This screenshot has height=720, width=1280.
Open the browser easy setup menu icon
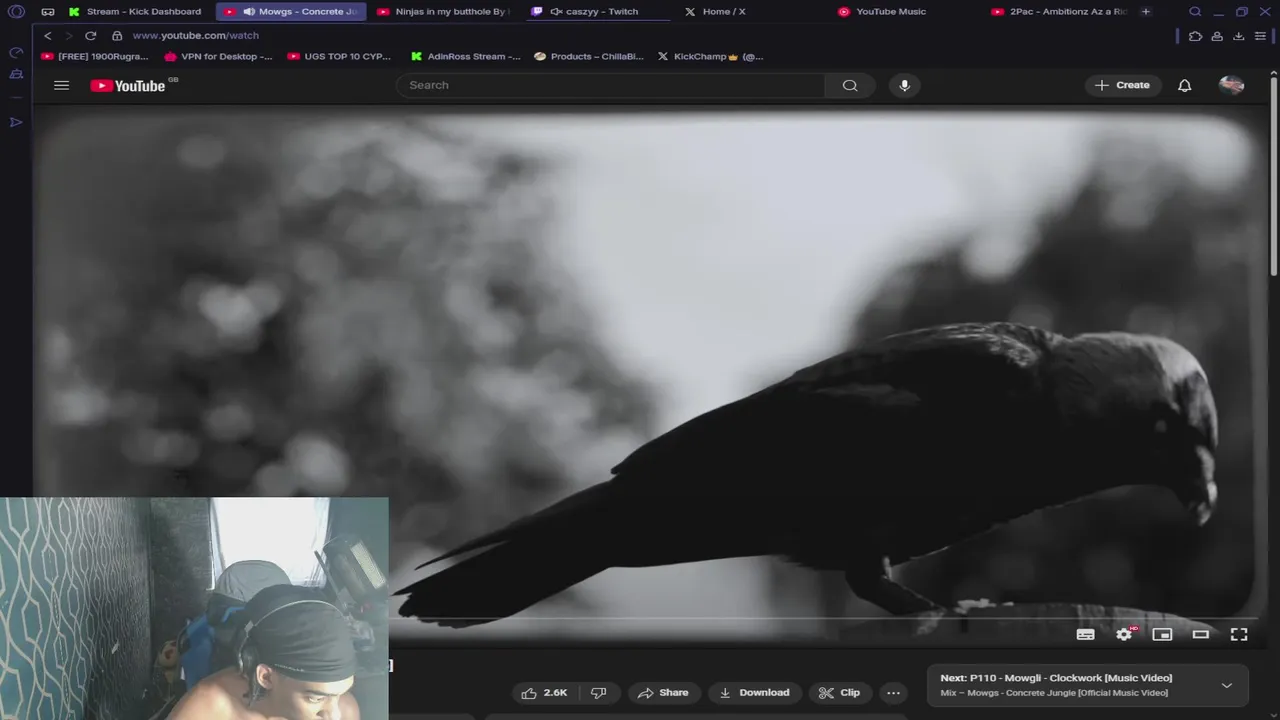1260,36
